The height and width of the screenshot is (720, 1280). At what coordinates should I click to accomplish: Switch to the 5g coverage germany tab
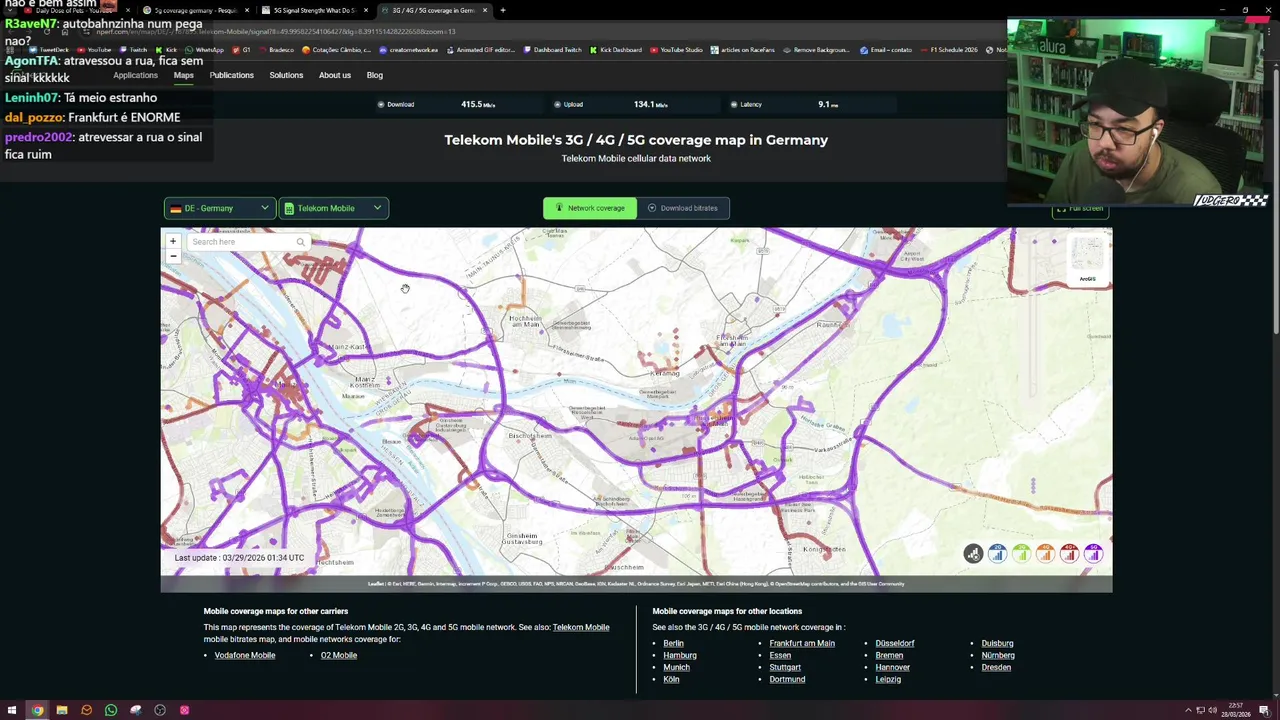coord(195,10)
